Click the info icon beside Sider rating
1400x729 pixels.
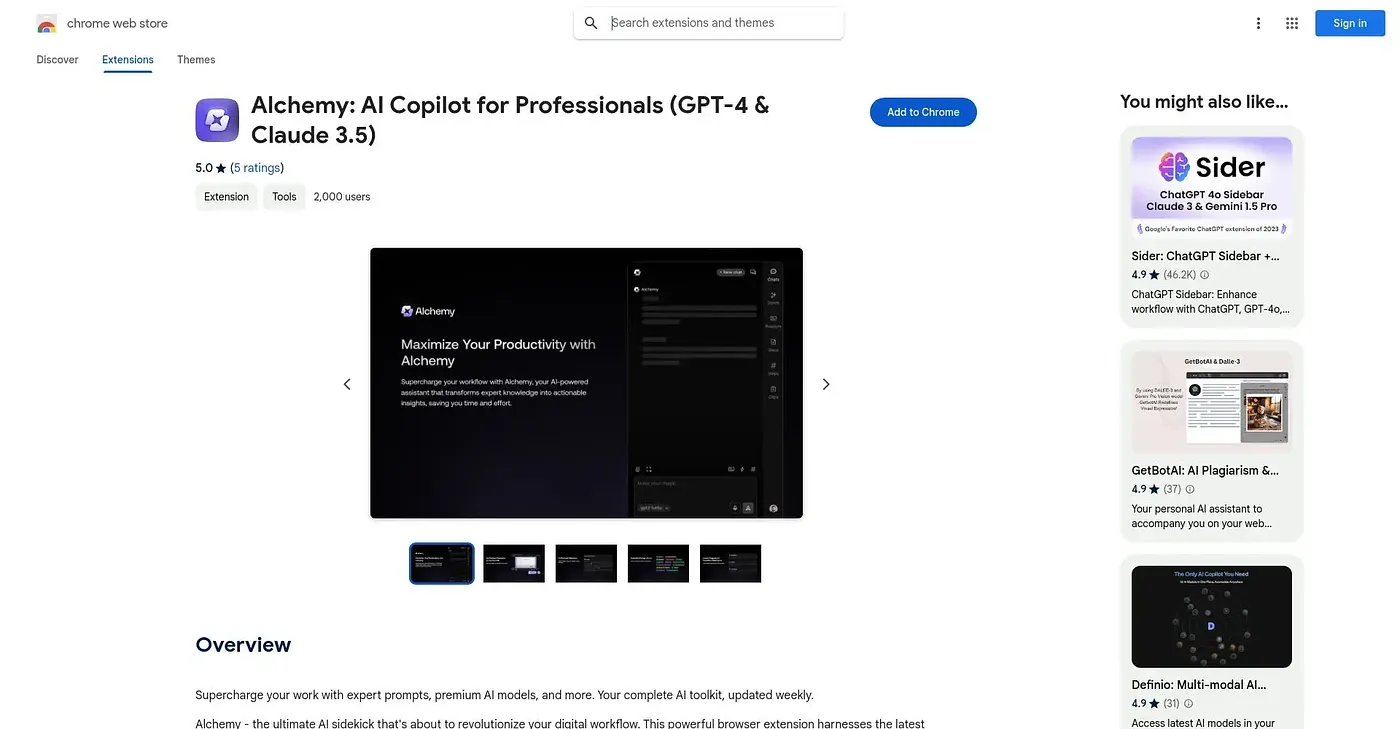[1204, 275]
